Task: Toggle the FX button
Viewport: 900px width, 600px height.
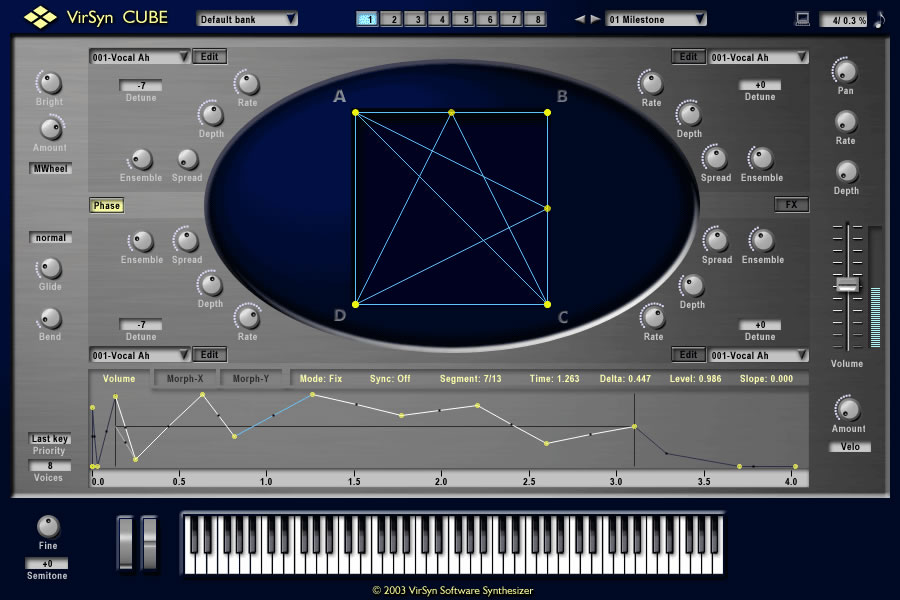Action: point(792,204)
